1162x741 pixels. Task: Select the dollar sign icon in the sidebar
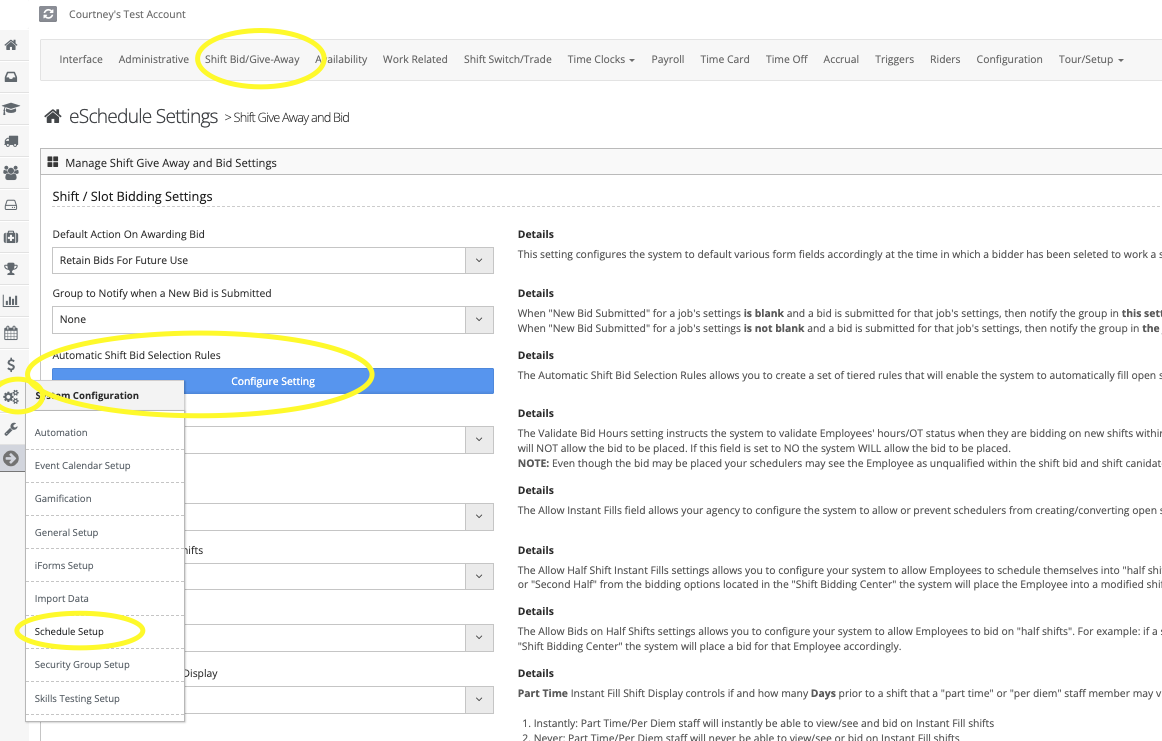point(11,365)
